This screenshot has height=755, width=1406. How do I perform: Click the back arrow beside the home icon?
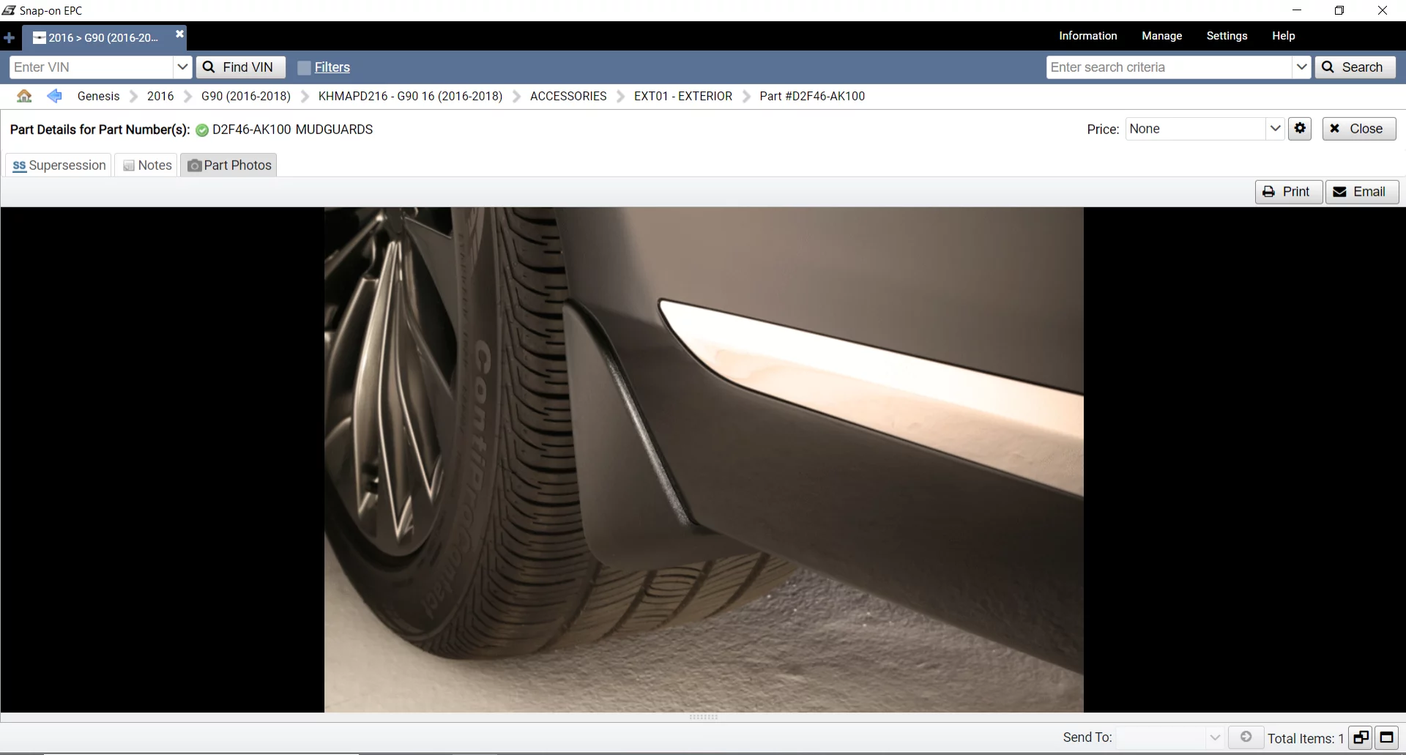pos(54,95)
